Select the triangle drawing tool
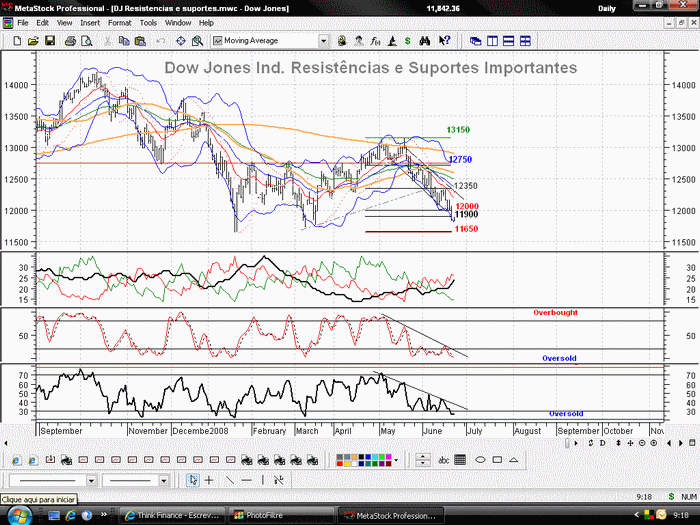This screenshot has width=700, height=525. click(x=514, y=460)
